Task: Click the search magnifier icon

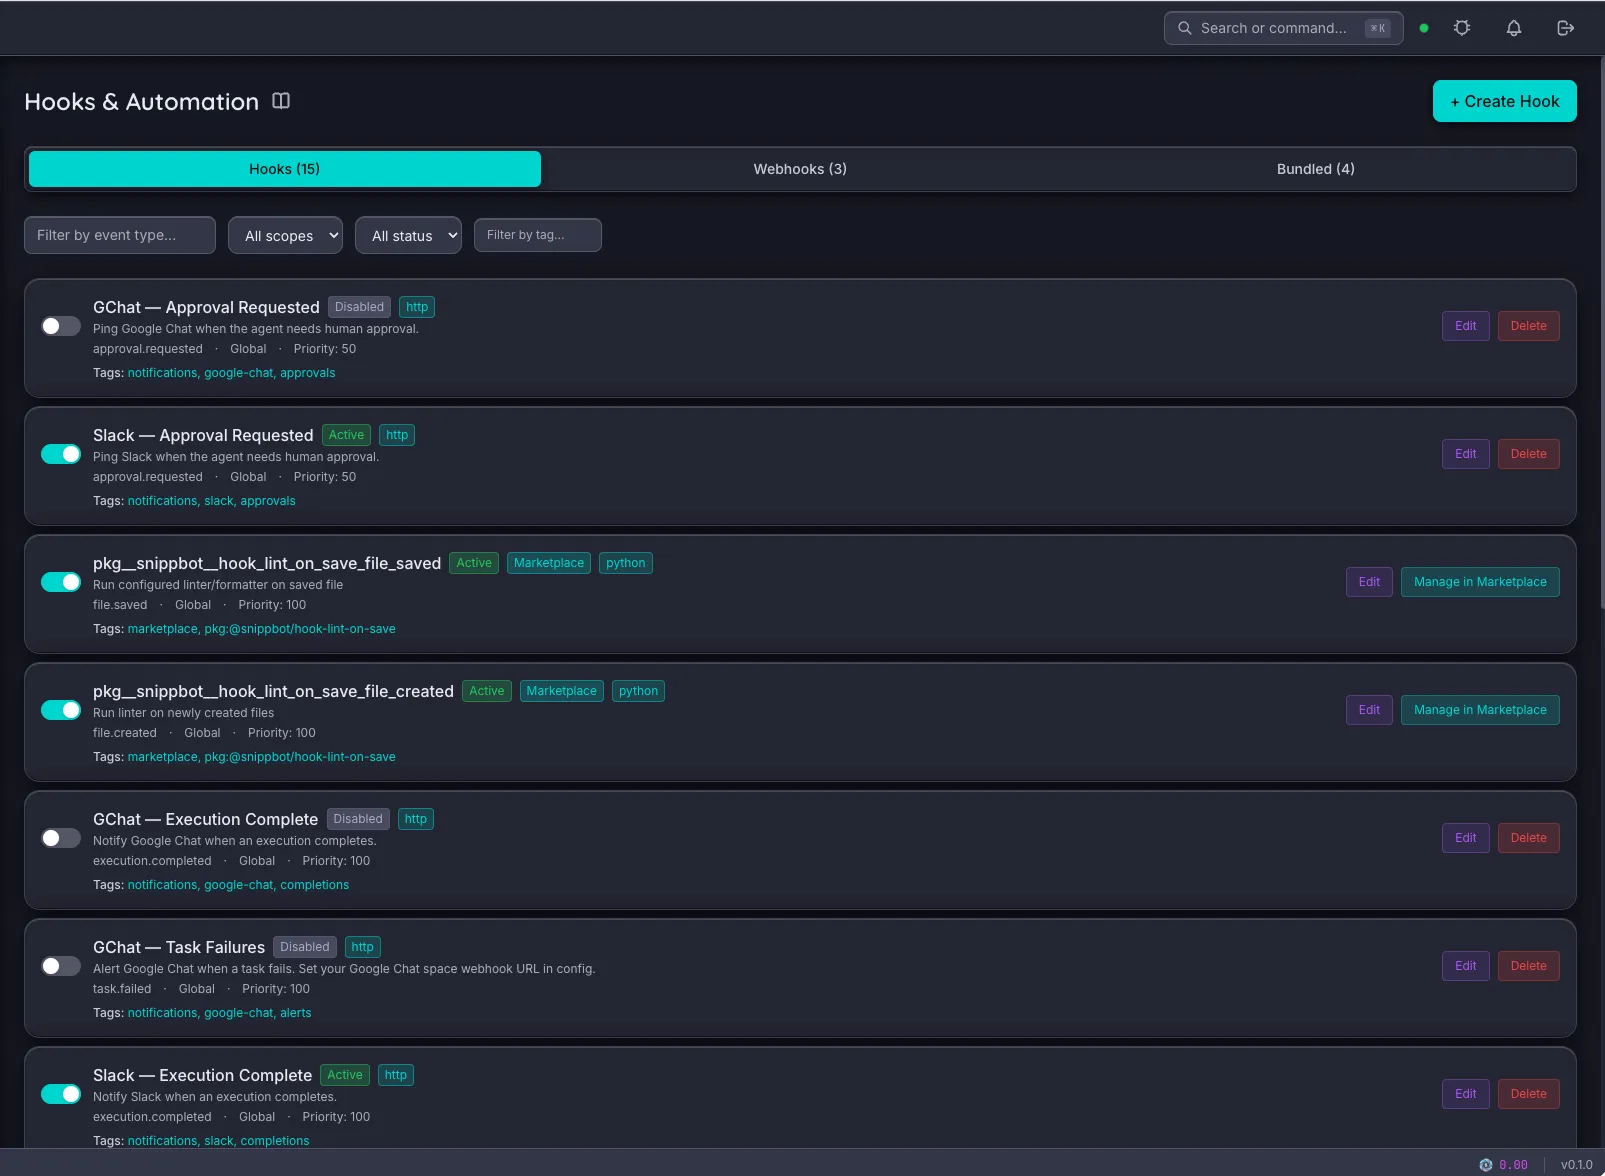Action: (x=1185, y=28)
